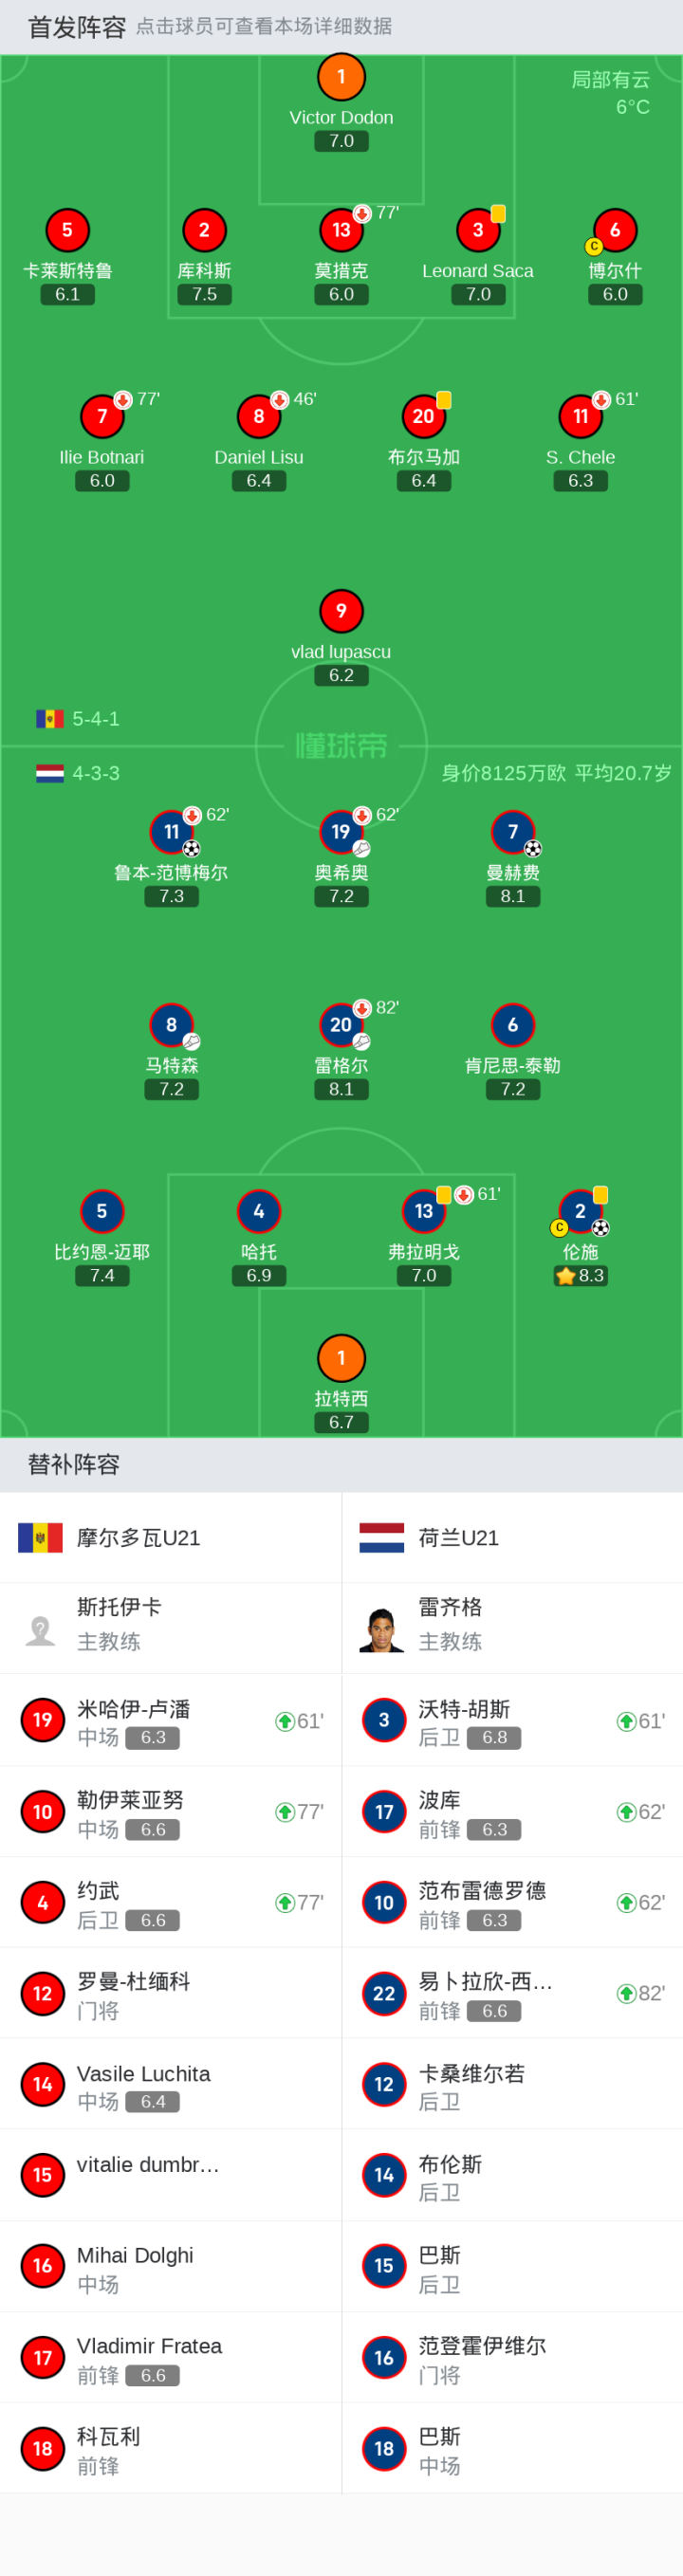Select 摩尔多瓦U21 team header
Viewport: 683px width, 2576px height.
[x=171, y=1538]
